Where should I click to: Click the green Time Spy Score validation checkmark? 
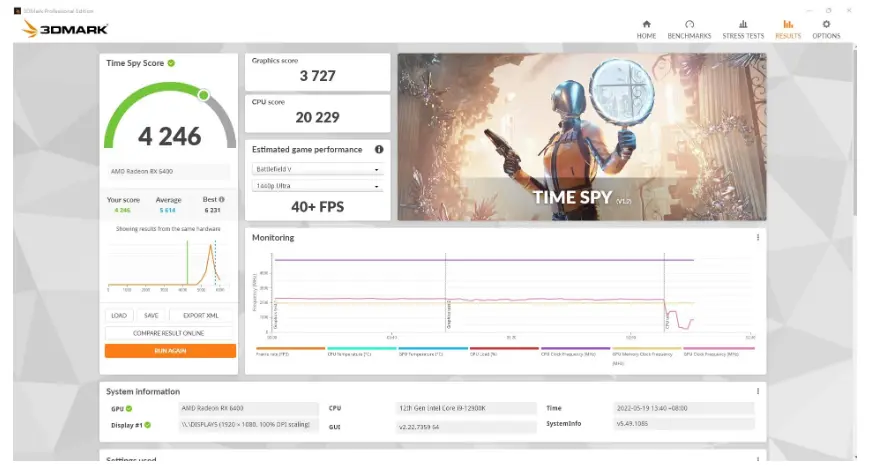[171, 63]
